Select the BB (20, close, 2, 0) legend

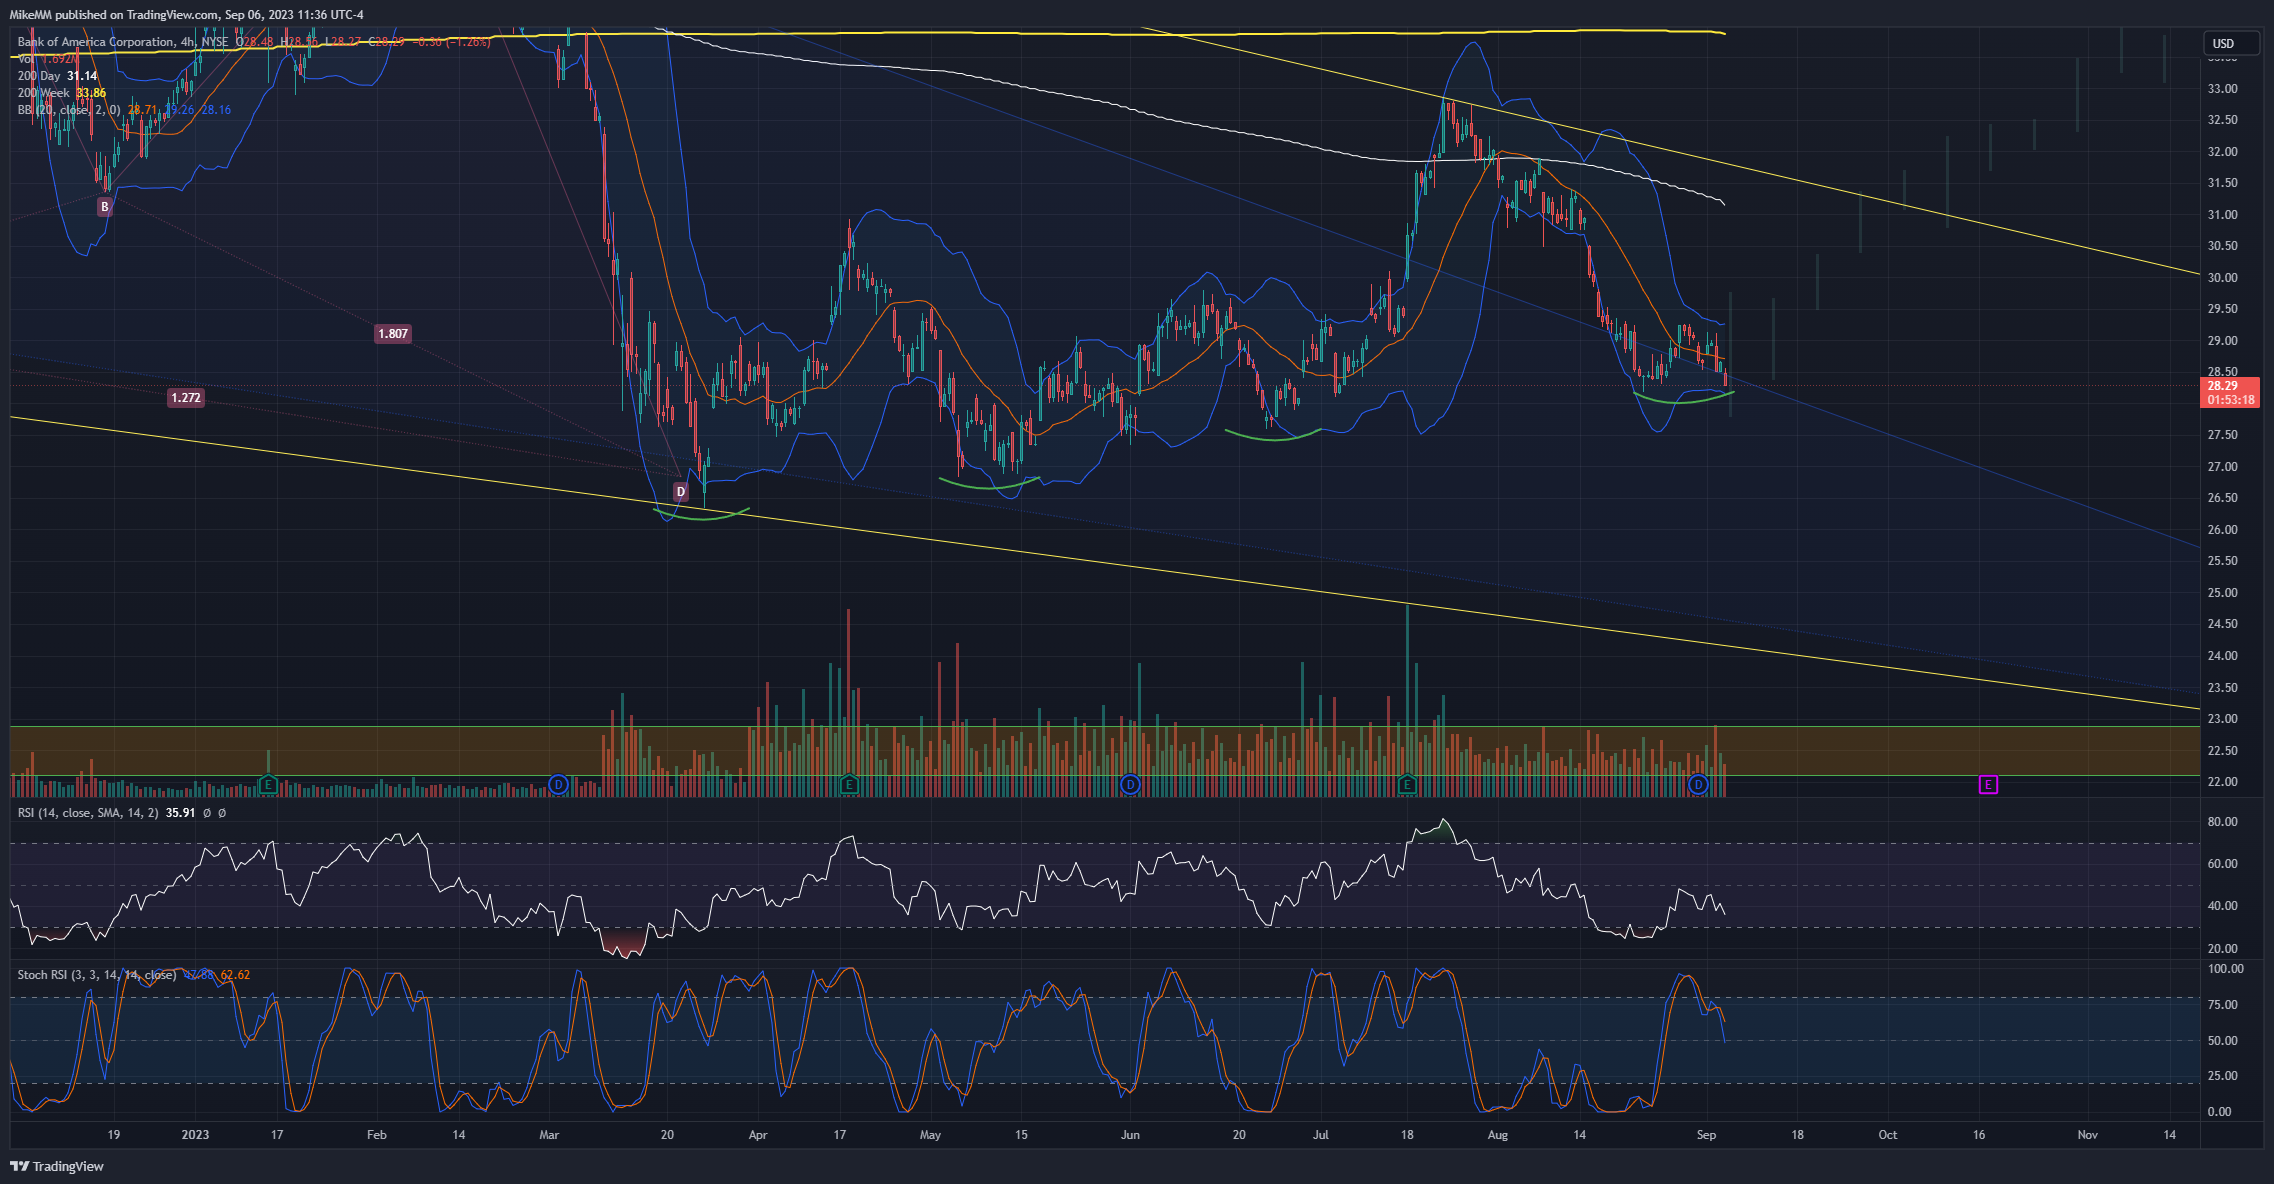pos(69,110)
